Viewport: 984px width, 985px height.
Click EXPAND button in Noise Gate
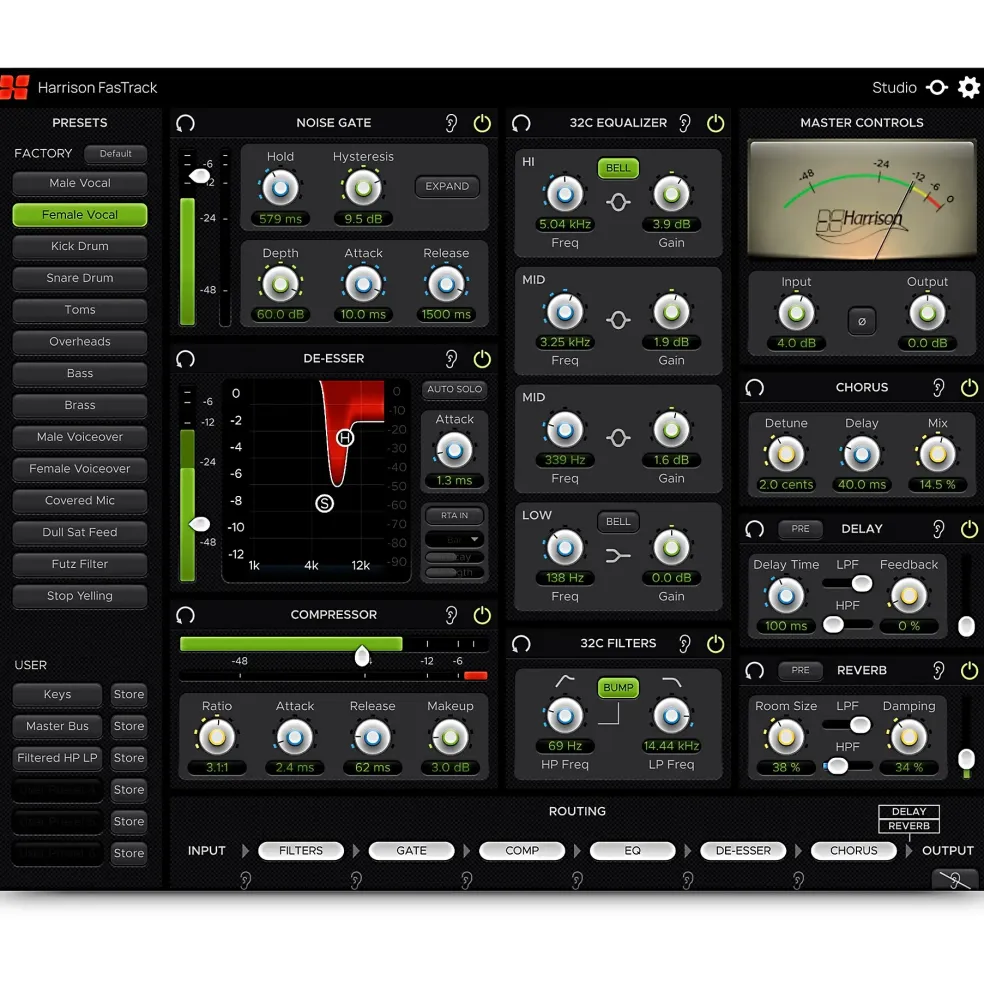click(x=447, y=186)
